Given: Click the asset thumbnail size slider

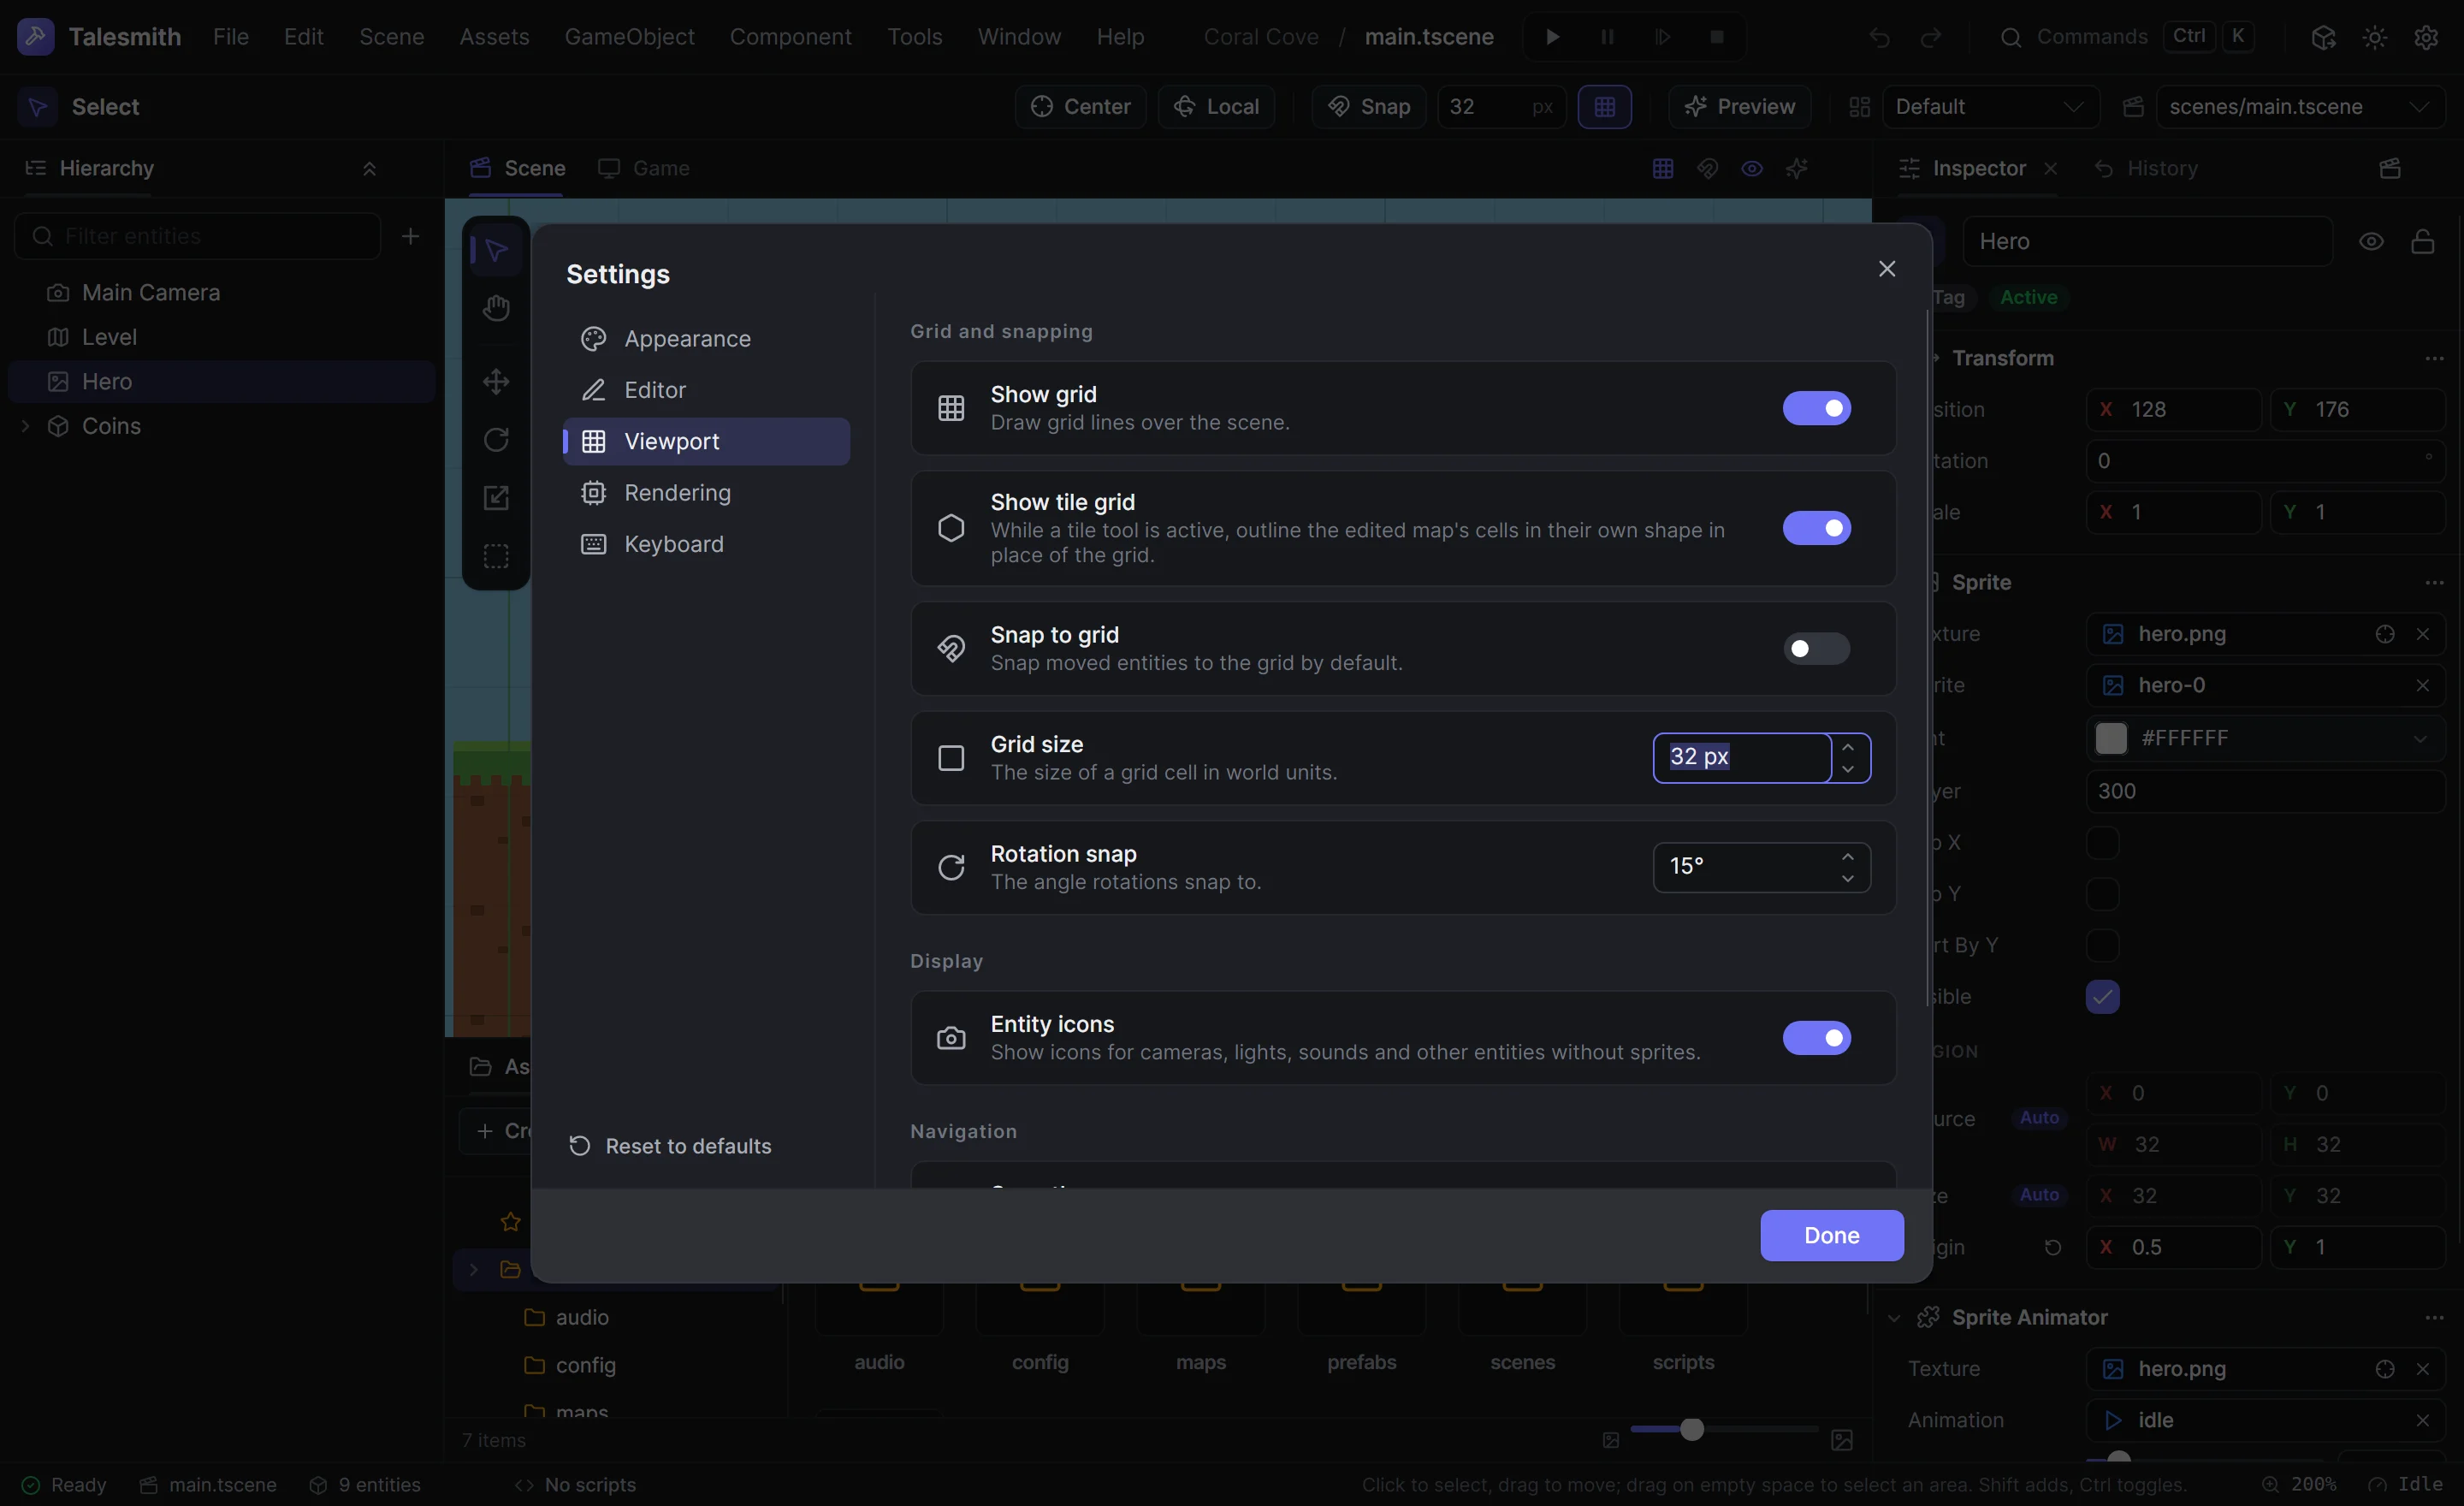Looking at the screenshot, I should point(1724,1430).
